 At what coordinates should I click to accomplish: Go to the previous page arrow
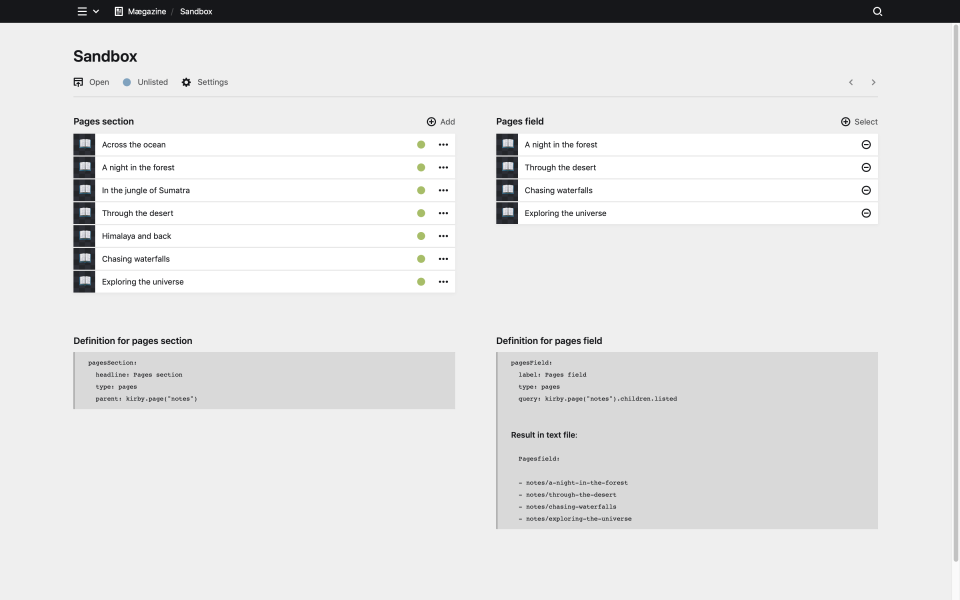851,82
